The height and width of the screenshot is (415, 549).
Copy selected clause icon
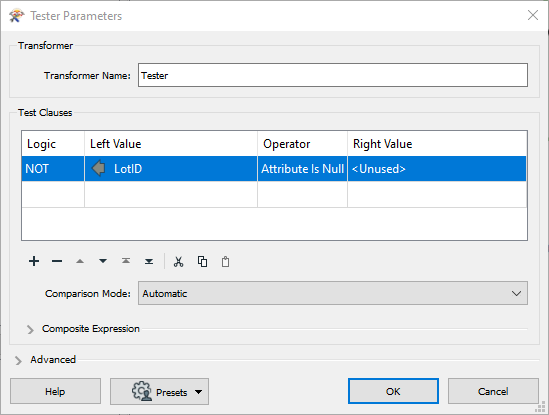[x=202, y=262]
